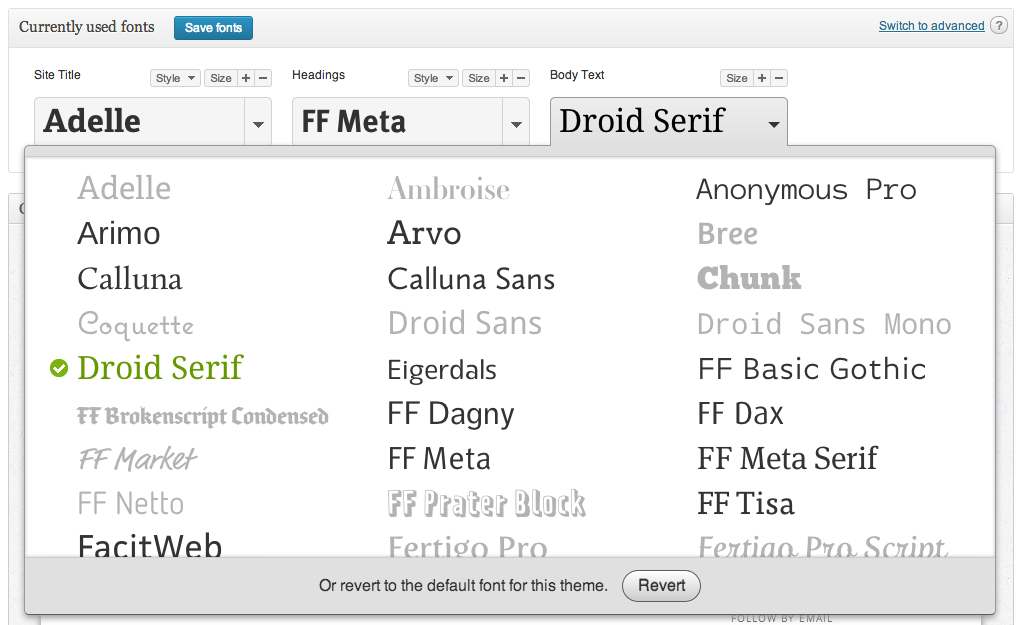The height and width of the screenshot is (625, 1022).
Task: Click the green checkmark beside Droid Serif
Action: 59,369
